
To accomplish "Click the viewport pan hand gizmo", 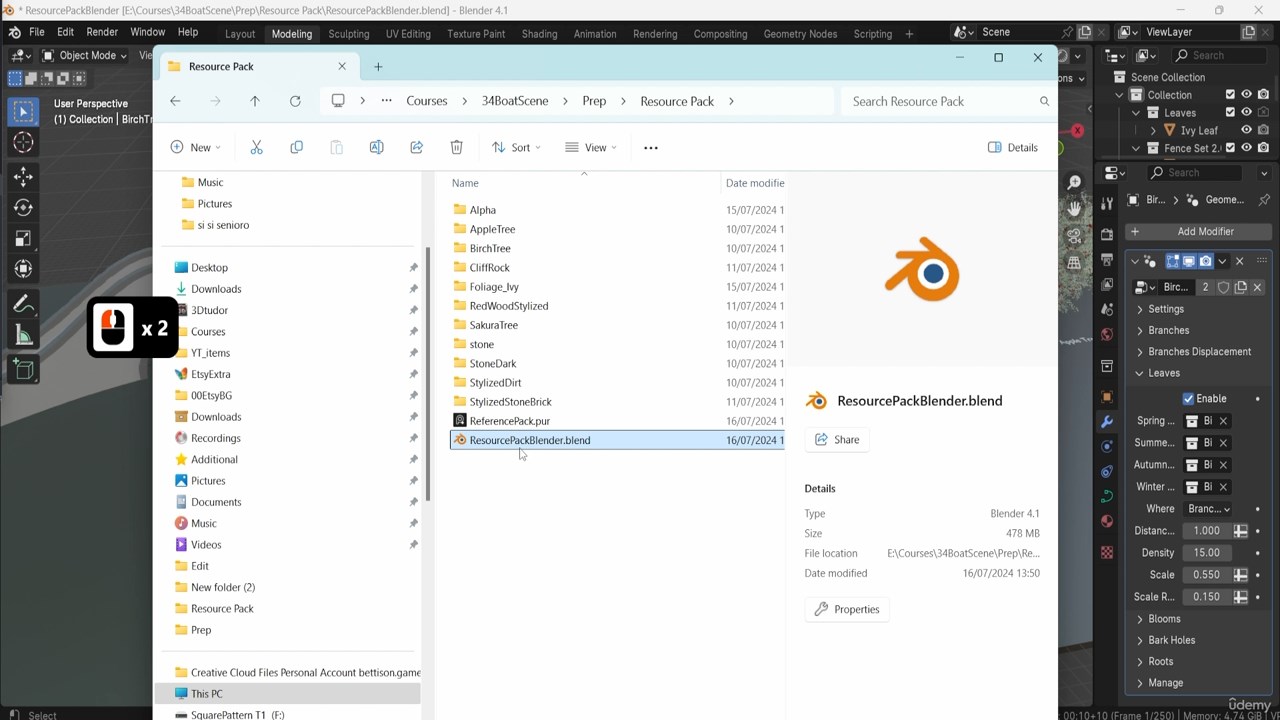I will [x=1074, y=209].
